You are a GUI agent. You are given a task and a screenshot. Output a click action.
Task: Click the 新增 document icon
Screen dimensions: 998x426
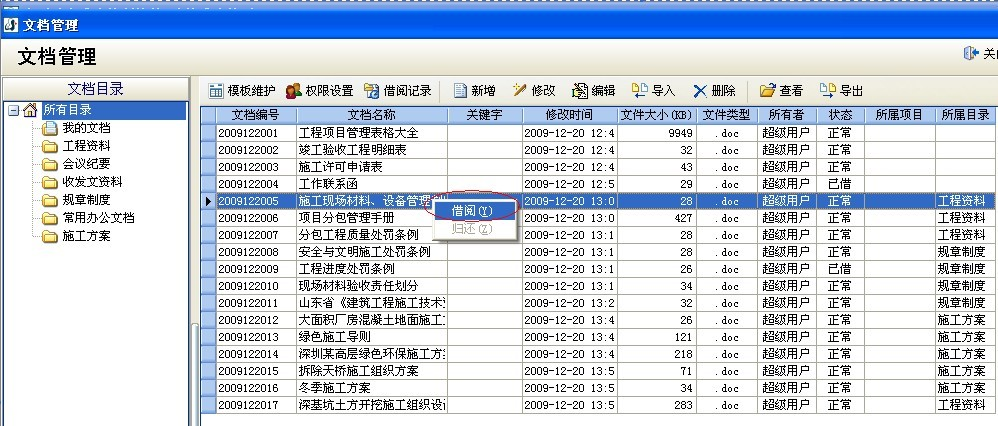461,91
